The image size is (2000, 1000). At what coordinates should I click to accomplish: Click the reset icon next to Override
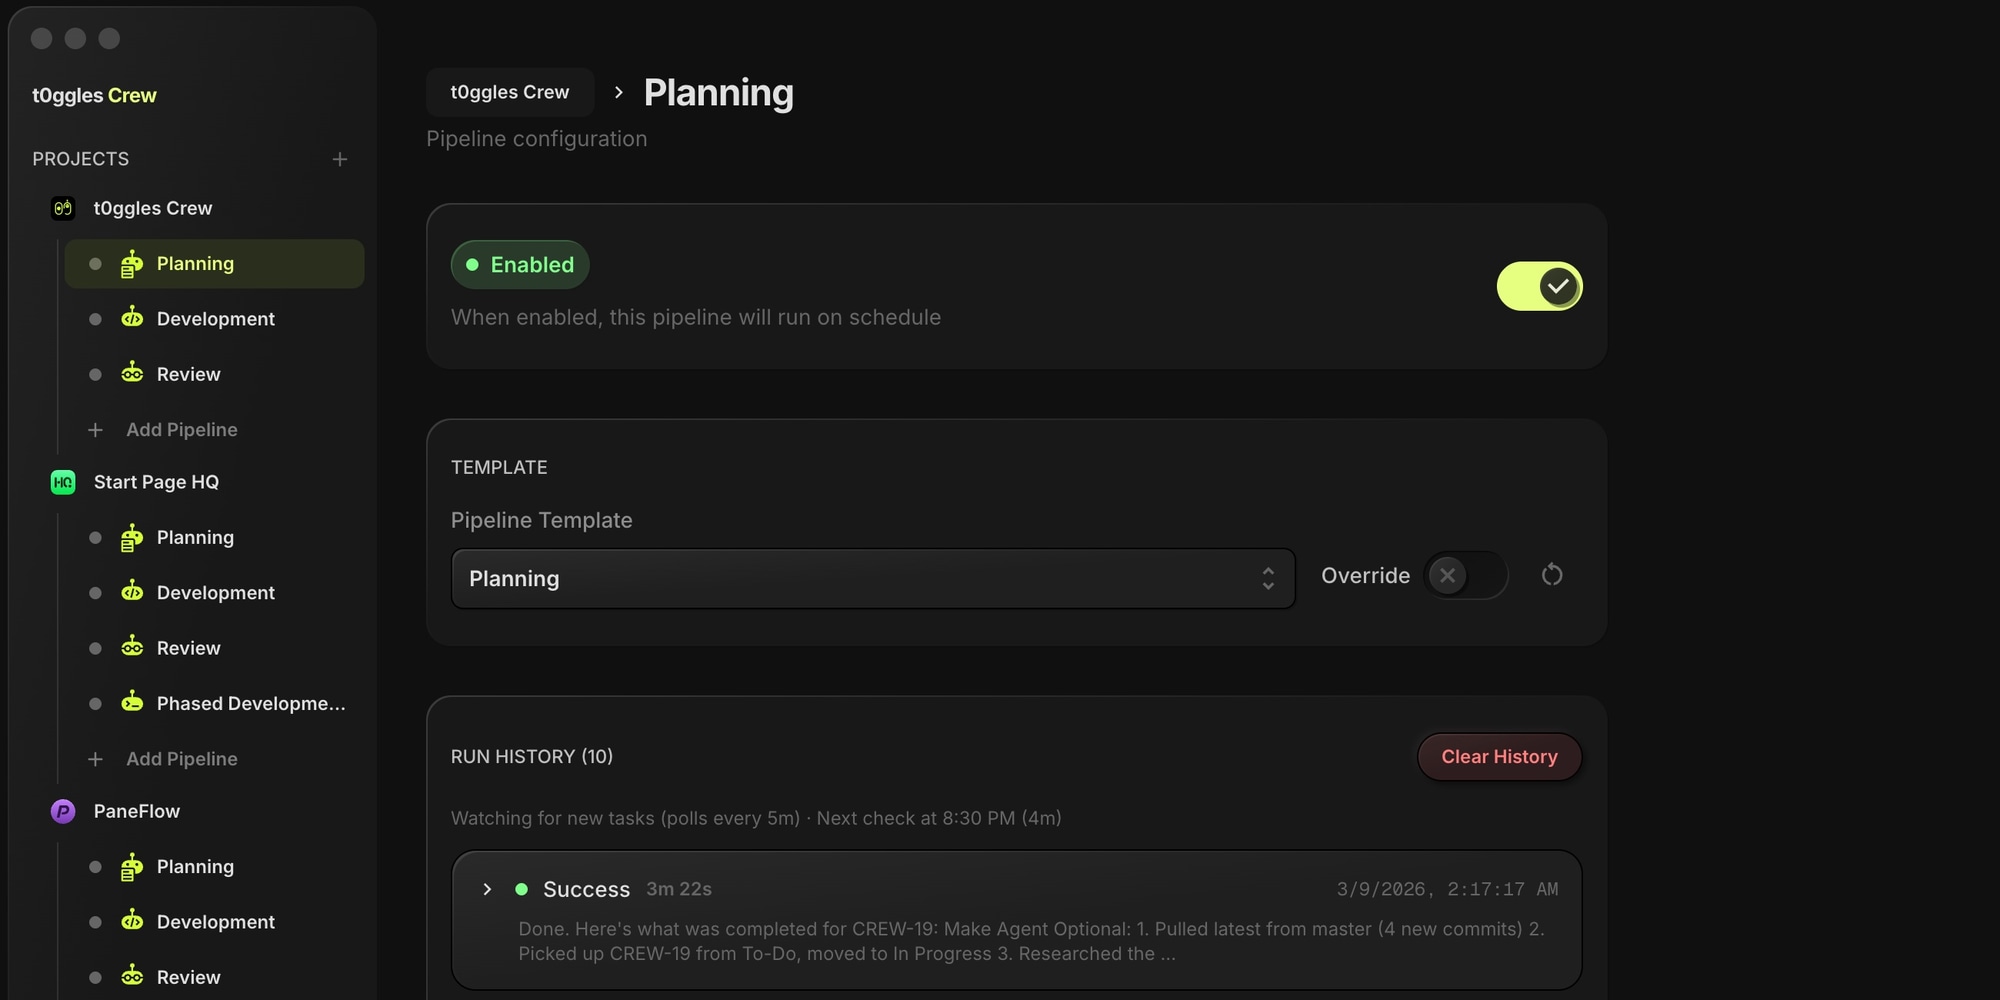pyautogui.click(x=1552, y=575)
